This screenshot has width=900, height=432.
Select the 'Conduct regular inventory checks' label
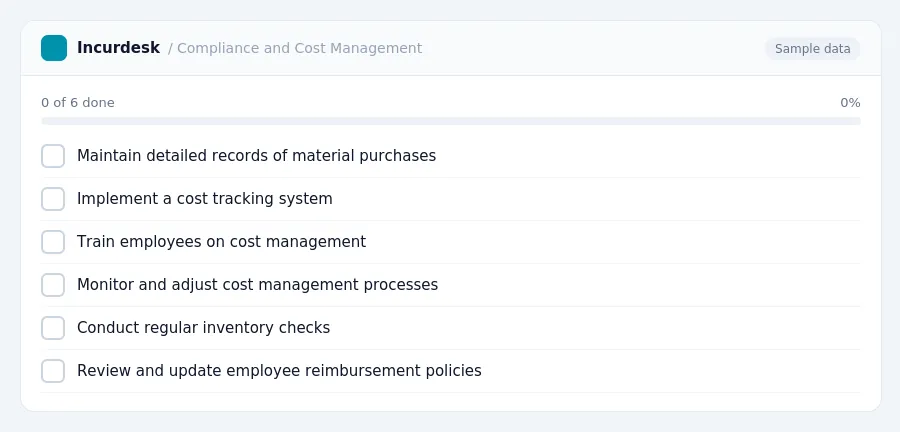coord(204,328)
